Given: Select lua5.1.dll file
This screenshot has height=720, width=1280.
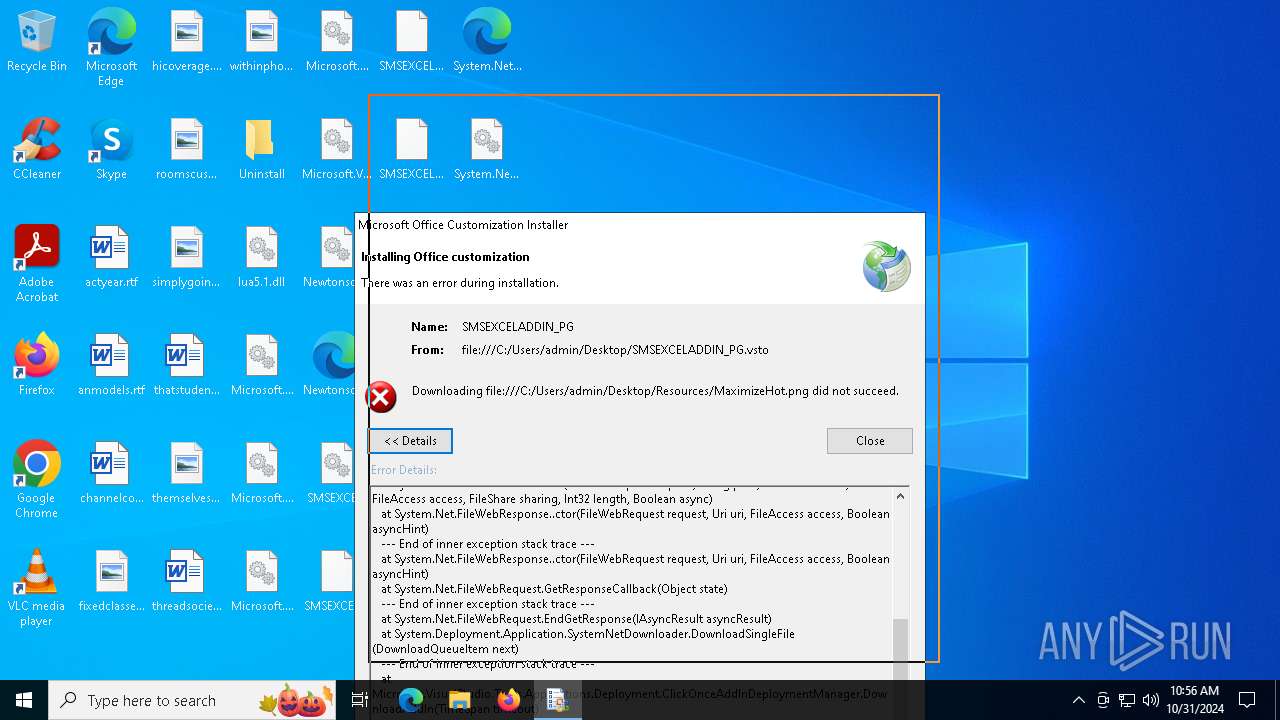Looking at the screenshot, I should (x=261, y=258).
